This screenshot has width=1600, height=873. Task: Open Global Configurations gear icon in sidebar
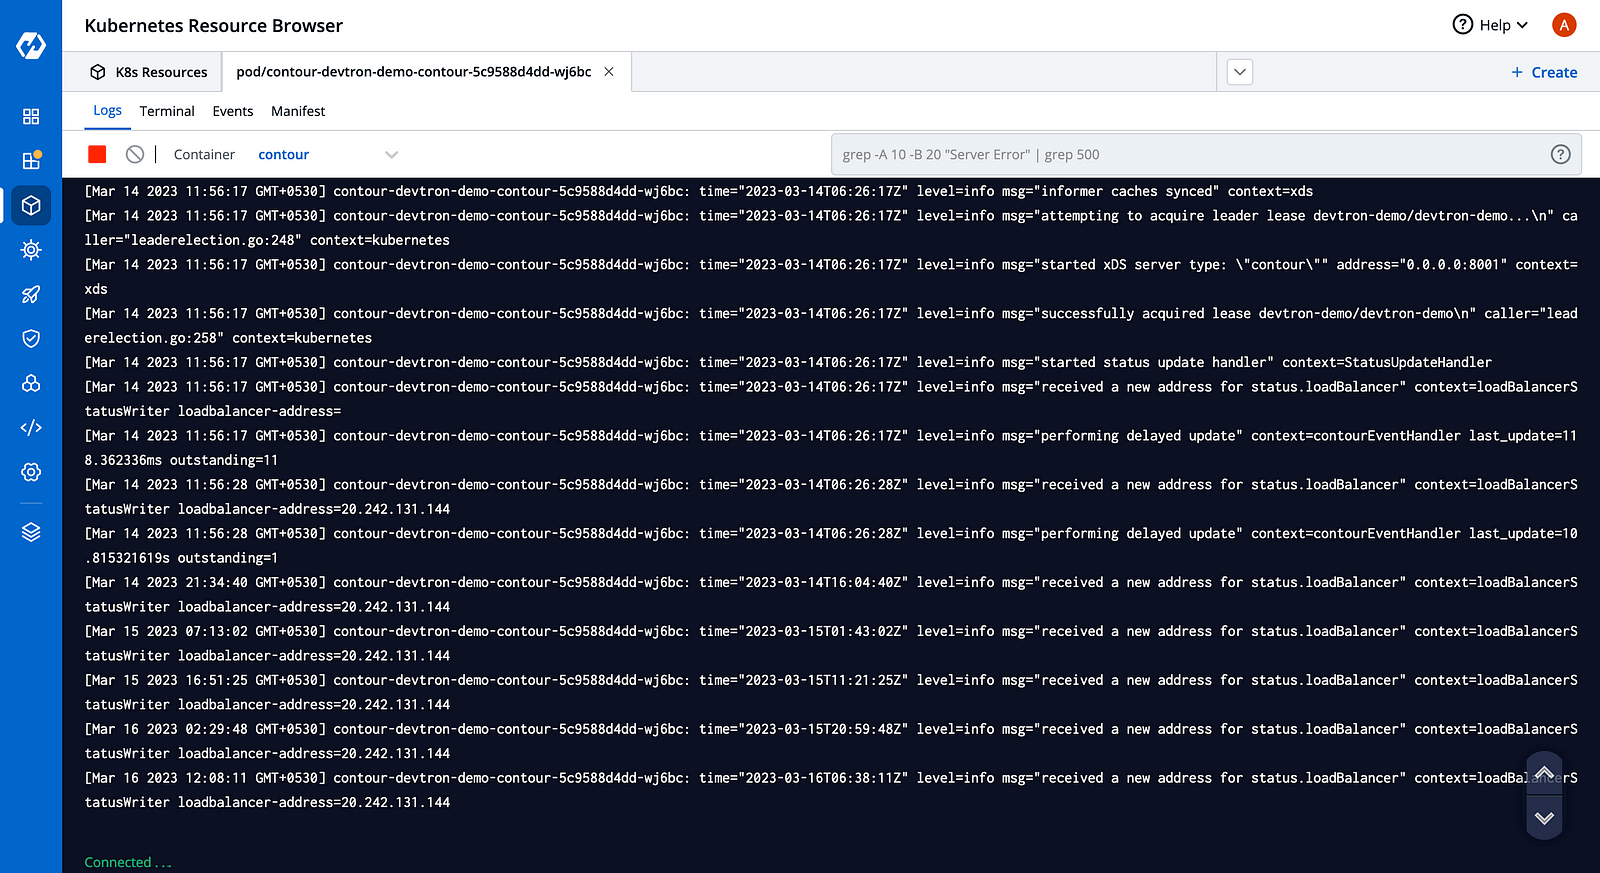[31, 472]
